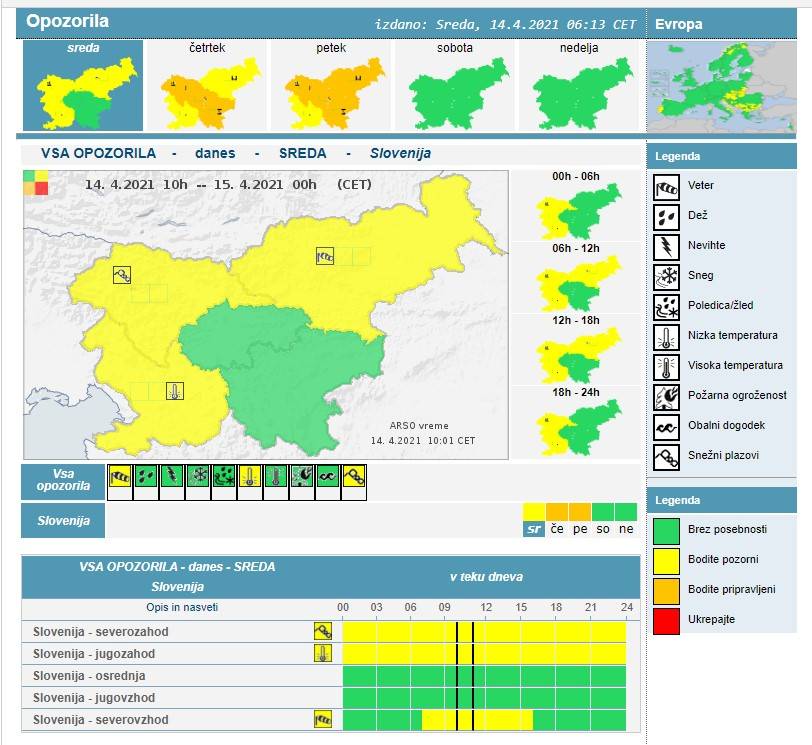Click the thunderstorm icon in Vsa opozorila row
Image resolution: width=812 pixels, height=745 pixels.
point(172,478)
